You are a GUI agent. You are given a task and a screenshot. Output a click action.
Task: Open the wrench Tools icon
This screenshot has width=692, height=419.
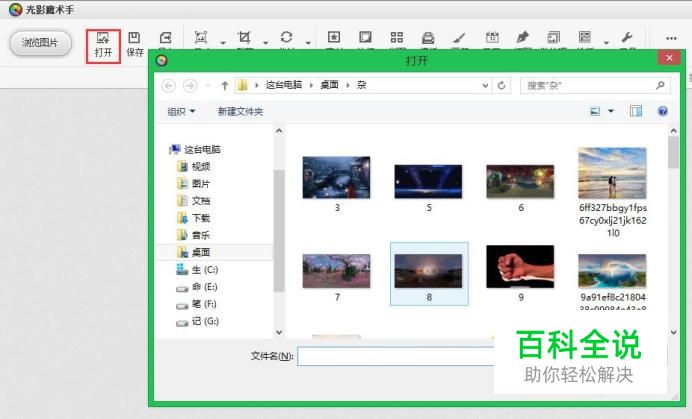click(x=627, y=38)
